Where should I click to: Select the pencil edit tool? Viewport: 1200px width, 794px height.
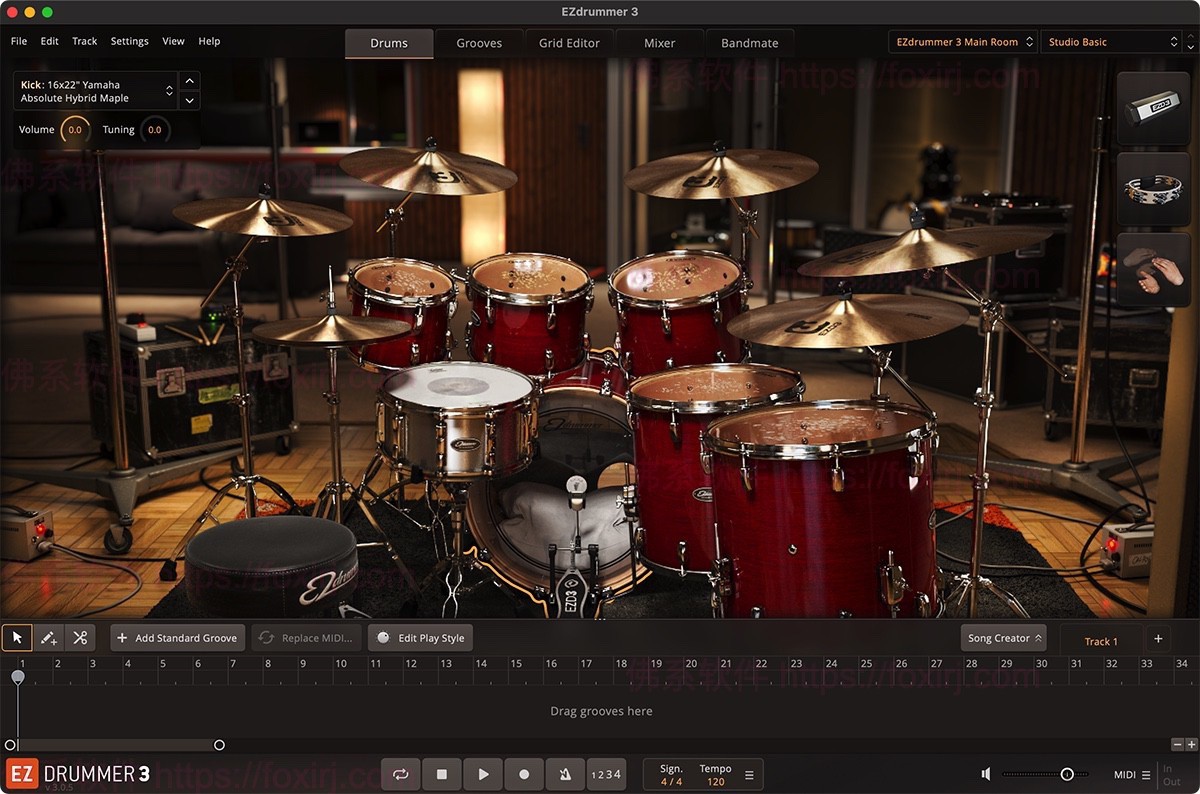coord(48,637)
